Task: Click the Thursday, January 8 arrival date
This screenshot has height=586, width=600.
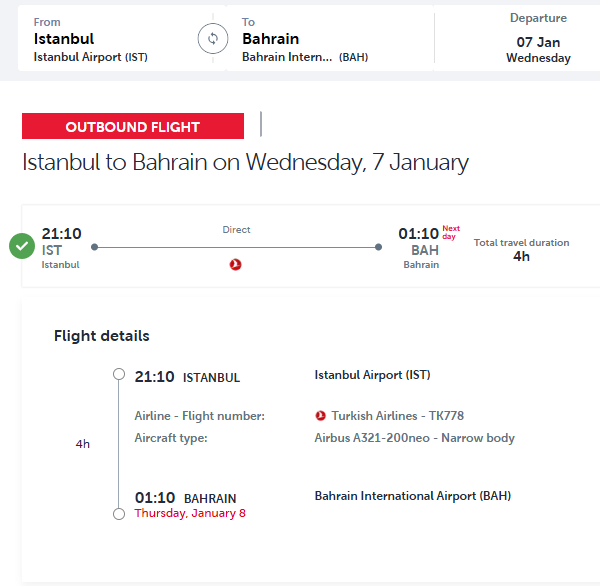Action: [190, 513]
